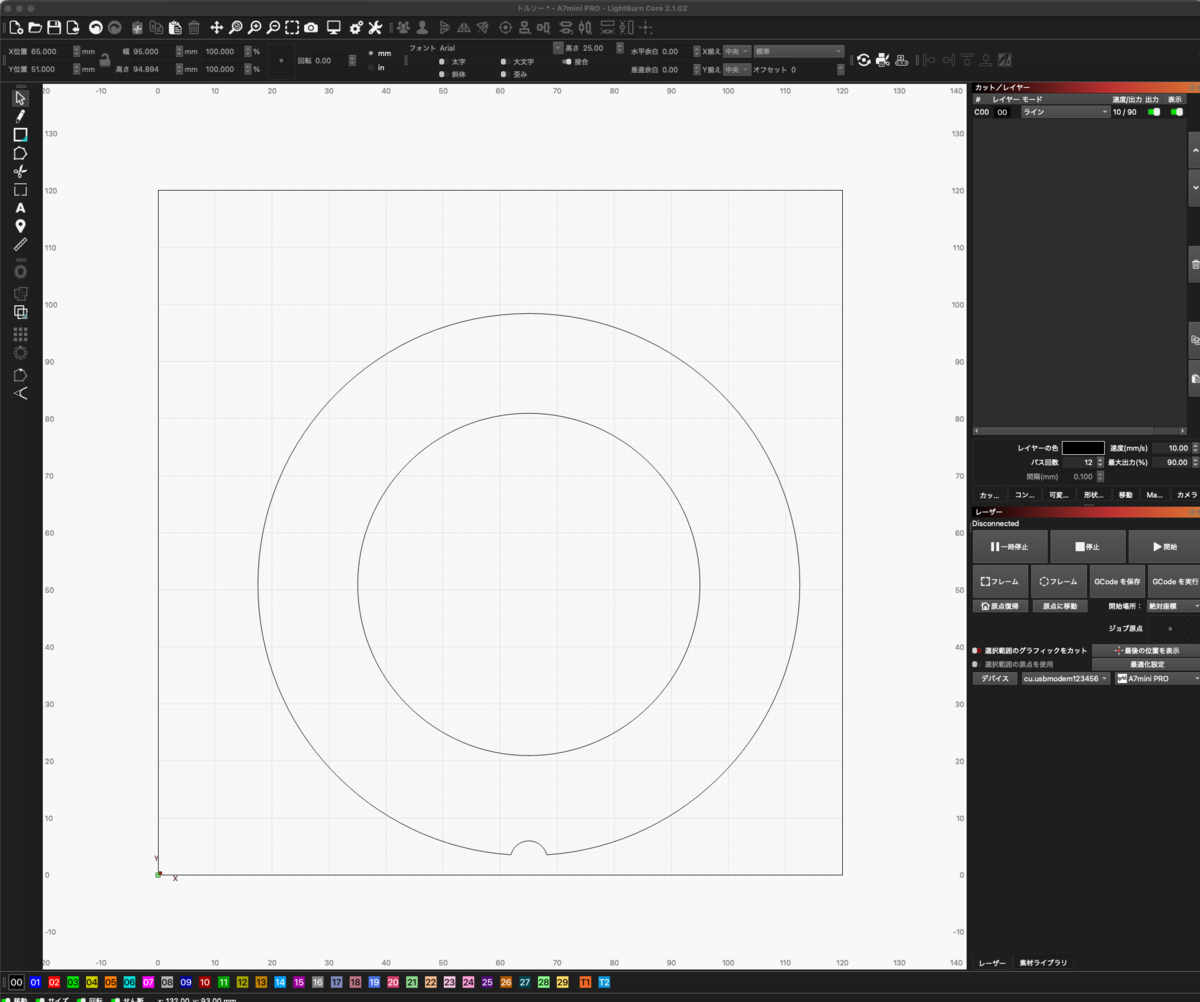Click the move laser to center icon

click(505, 27)
